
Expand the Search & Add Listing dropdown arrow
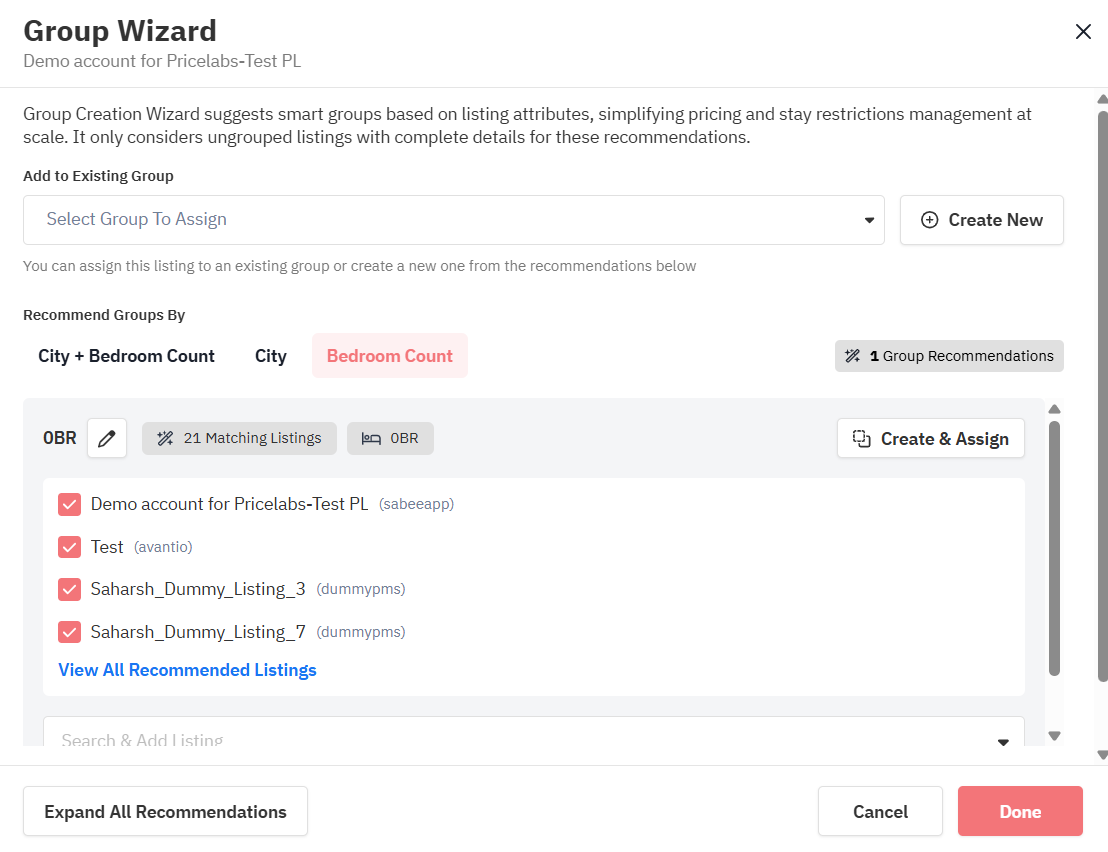click(x=1003, y=741)
